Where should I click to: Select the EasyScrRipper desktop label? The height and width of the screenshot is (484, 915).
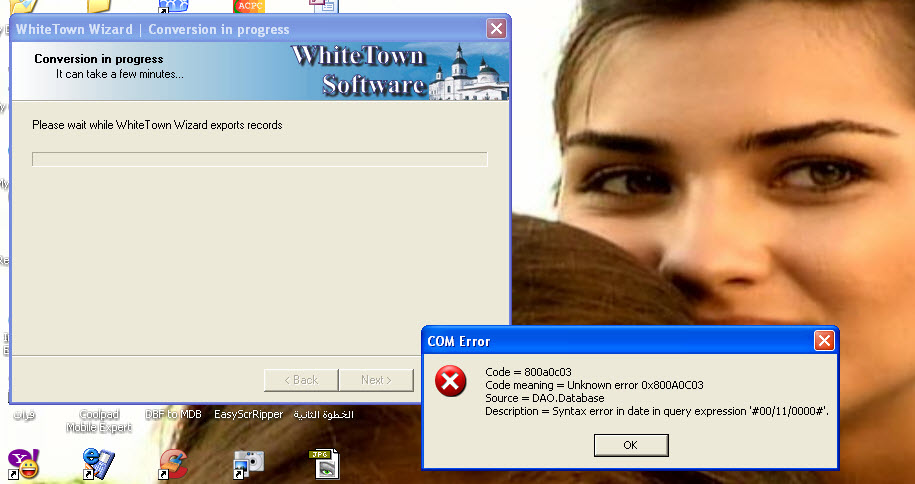249,414
